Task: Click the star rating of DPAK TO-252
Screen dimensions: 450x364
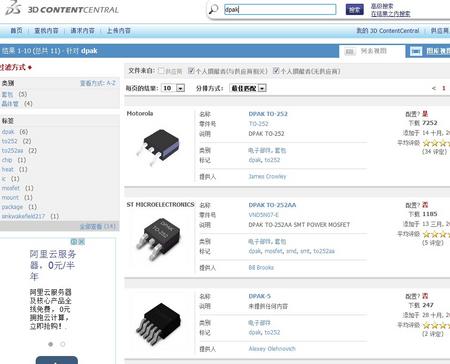Action: coord(436,143)
